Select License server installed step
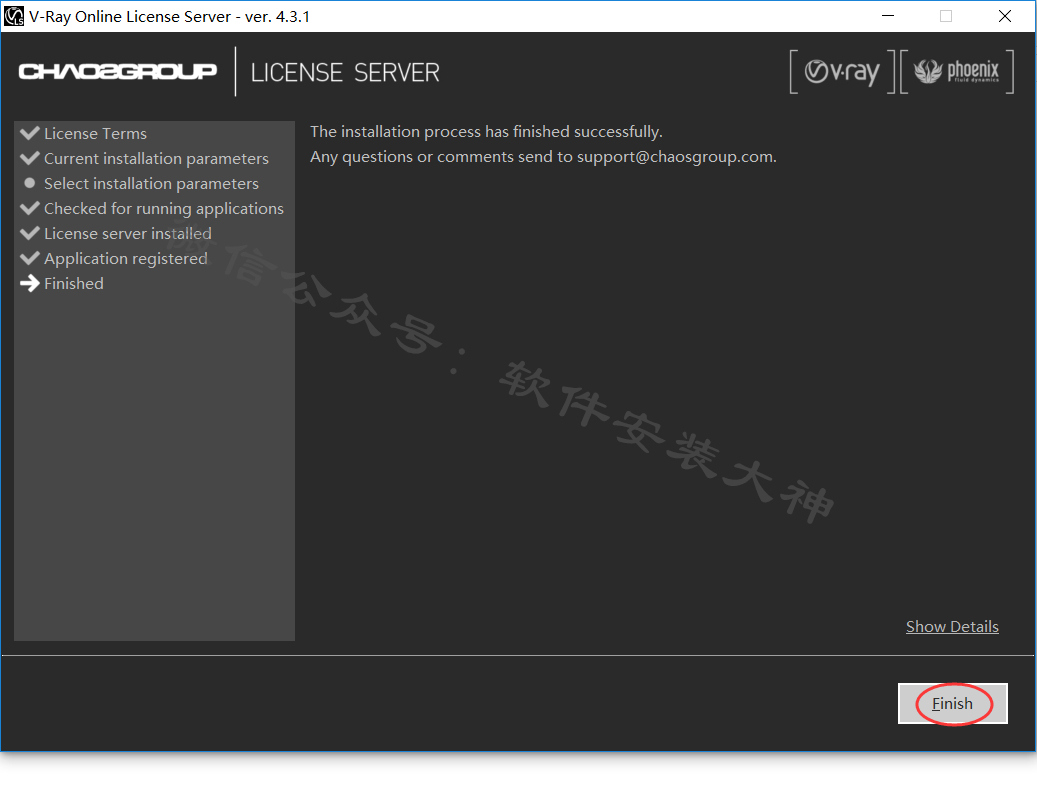 (x=128, y=233)
